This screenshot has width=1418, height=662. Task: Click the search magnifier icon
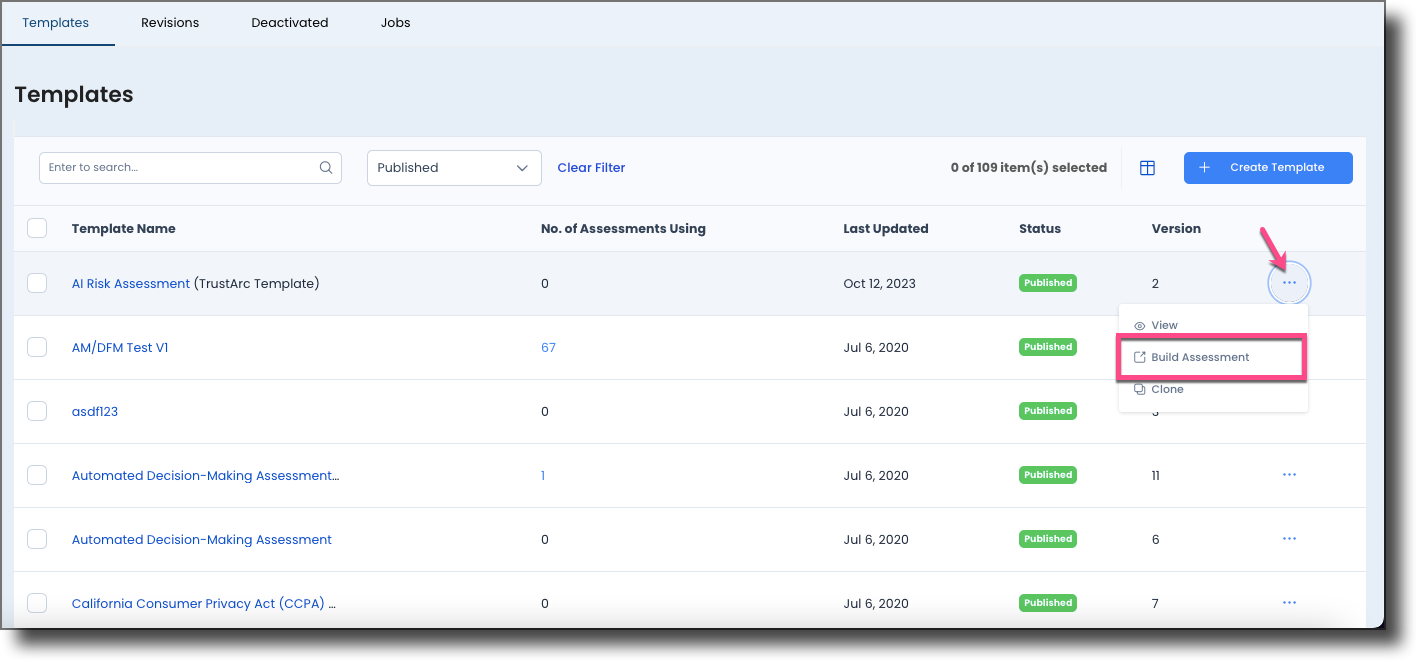coord(326,167)
